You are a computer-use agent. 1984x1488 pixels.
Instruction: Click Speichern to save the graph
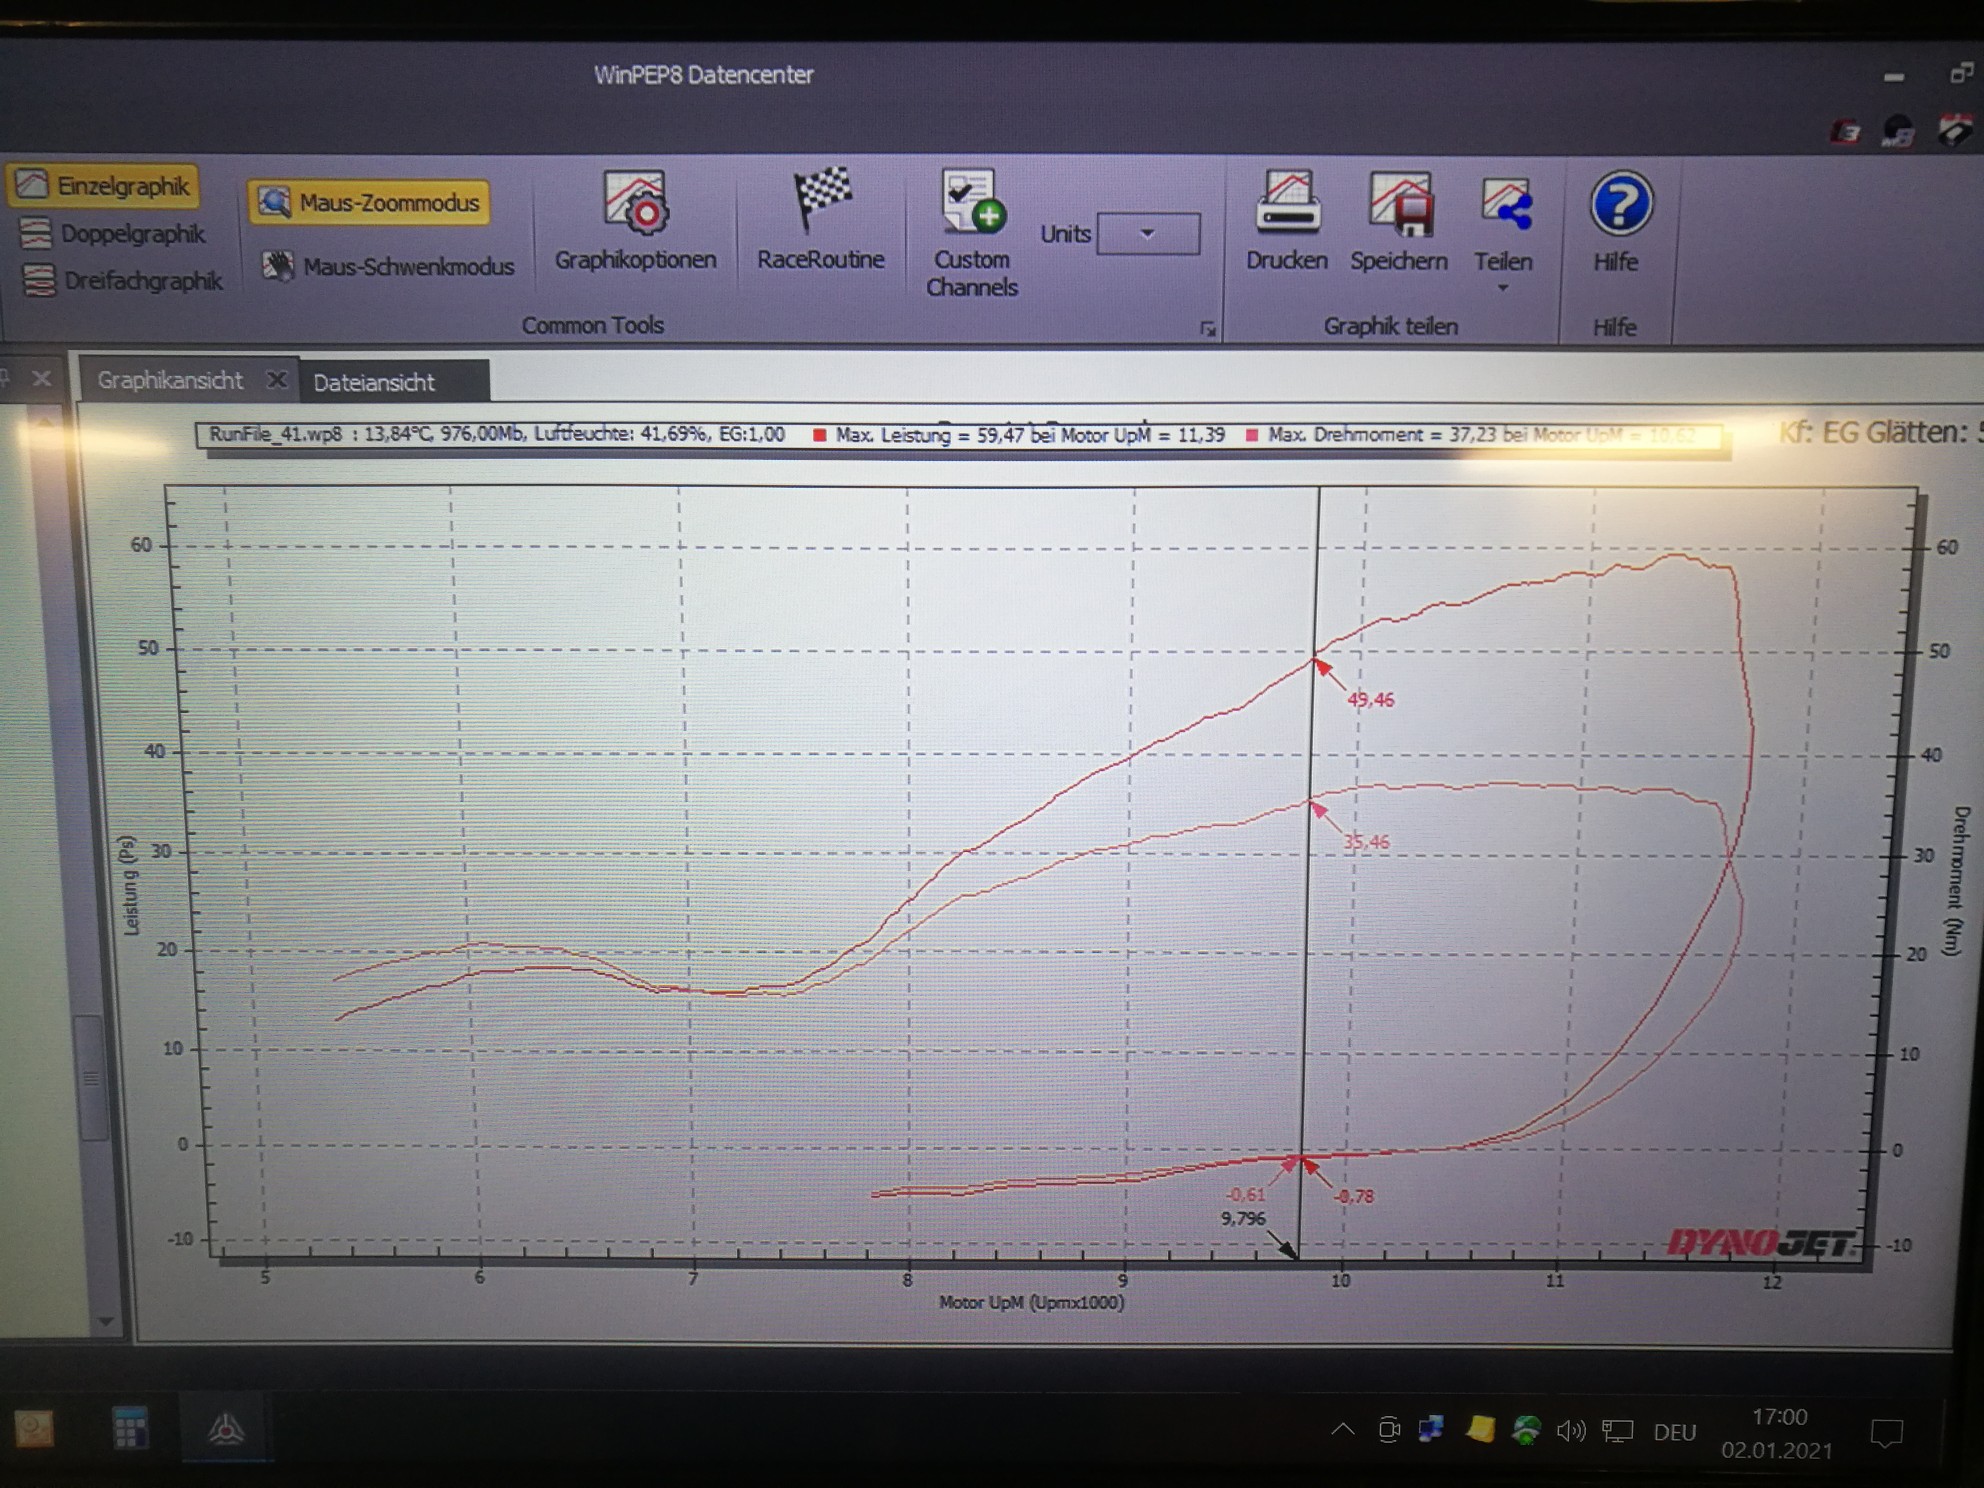(x=1399, y=205)
